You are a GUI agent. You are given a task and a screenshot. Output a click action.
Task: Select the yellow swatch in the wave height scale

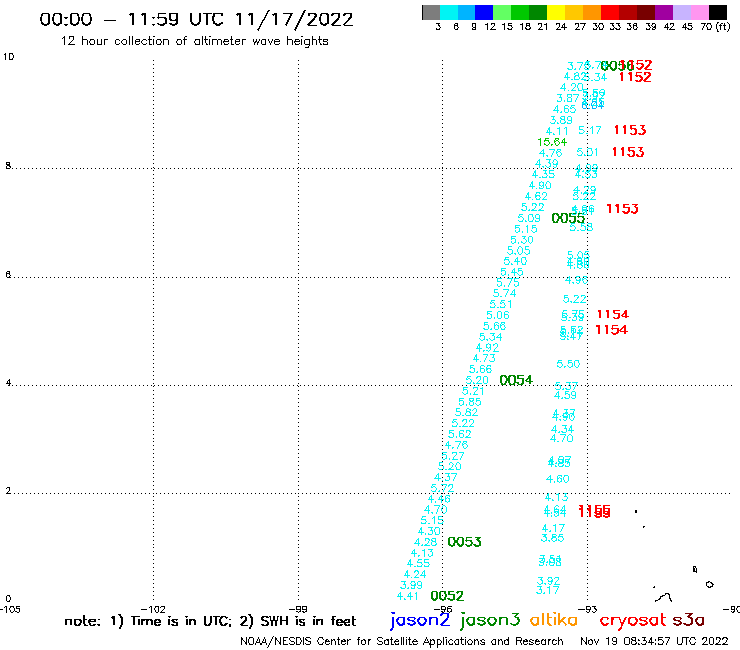pyautogui.click(x=556, y=12)
